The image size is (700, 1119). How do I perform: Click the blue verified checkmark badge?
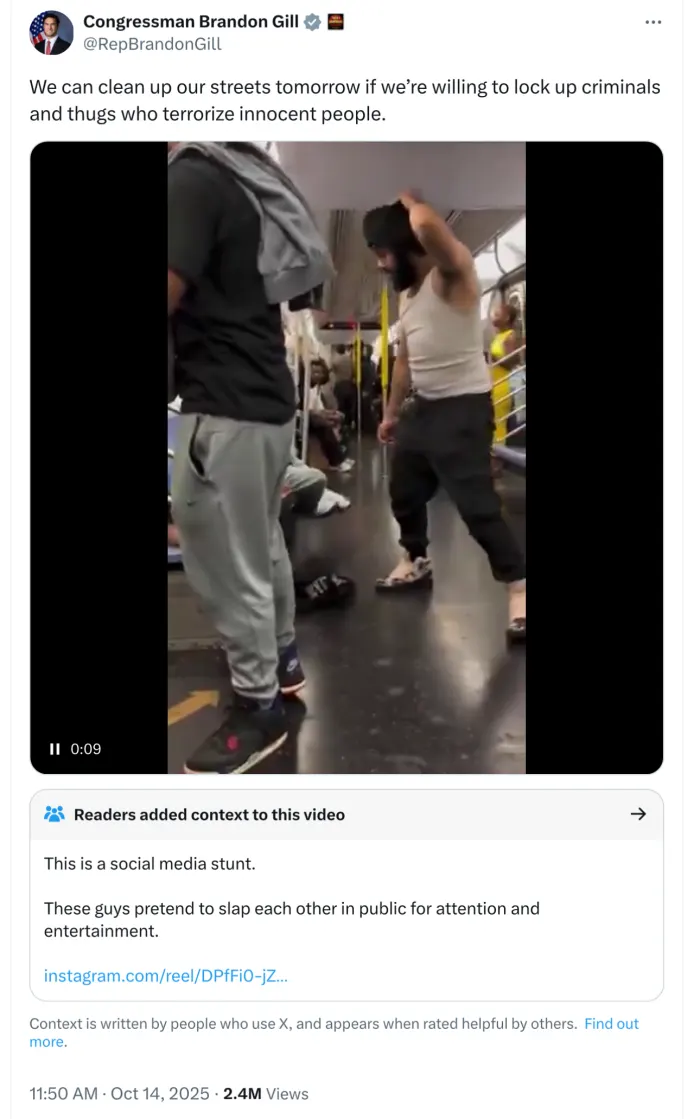coord(312,22)
